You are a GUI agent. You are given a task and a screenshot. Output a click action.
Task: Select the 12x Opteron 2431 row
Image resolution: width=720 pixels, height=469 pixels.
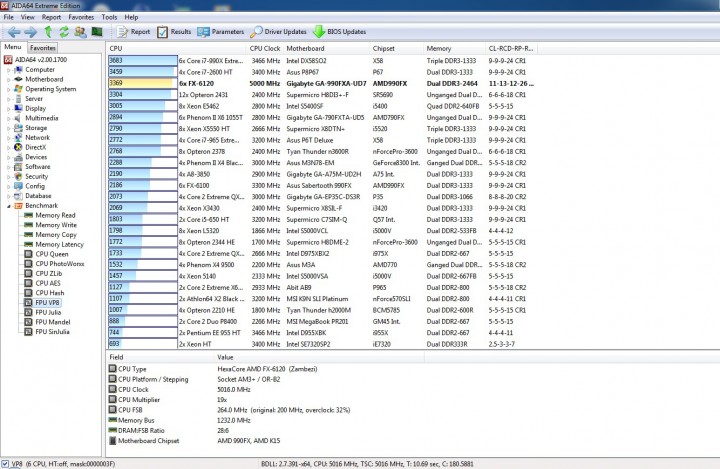click(321, 95)
